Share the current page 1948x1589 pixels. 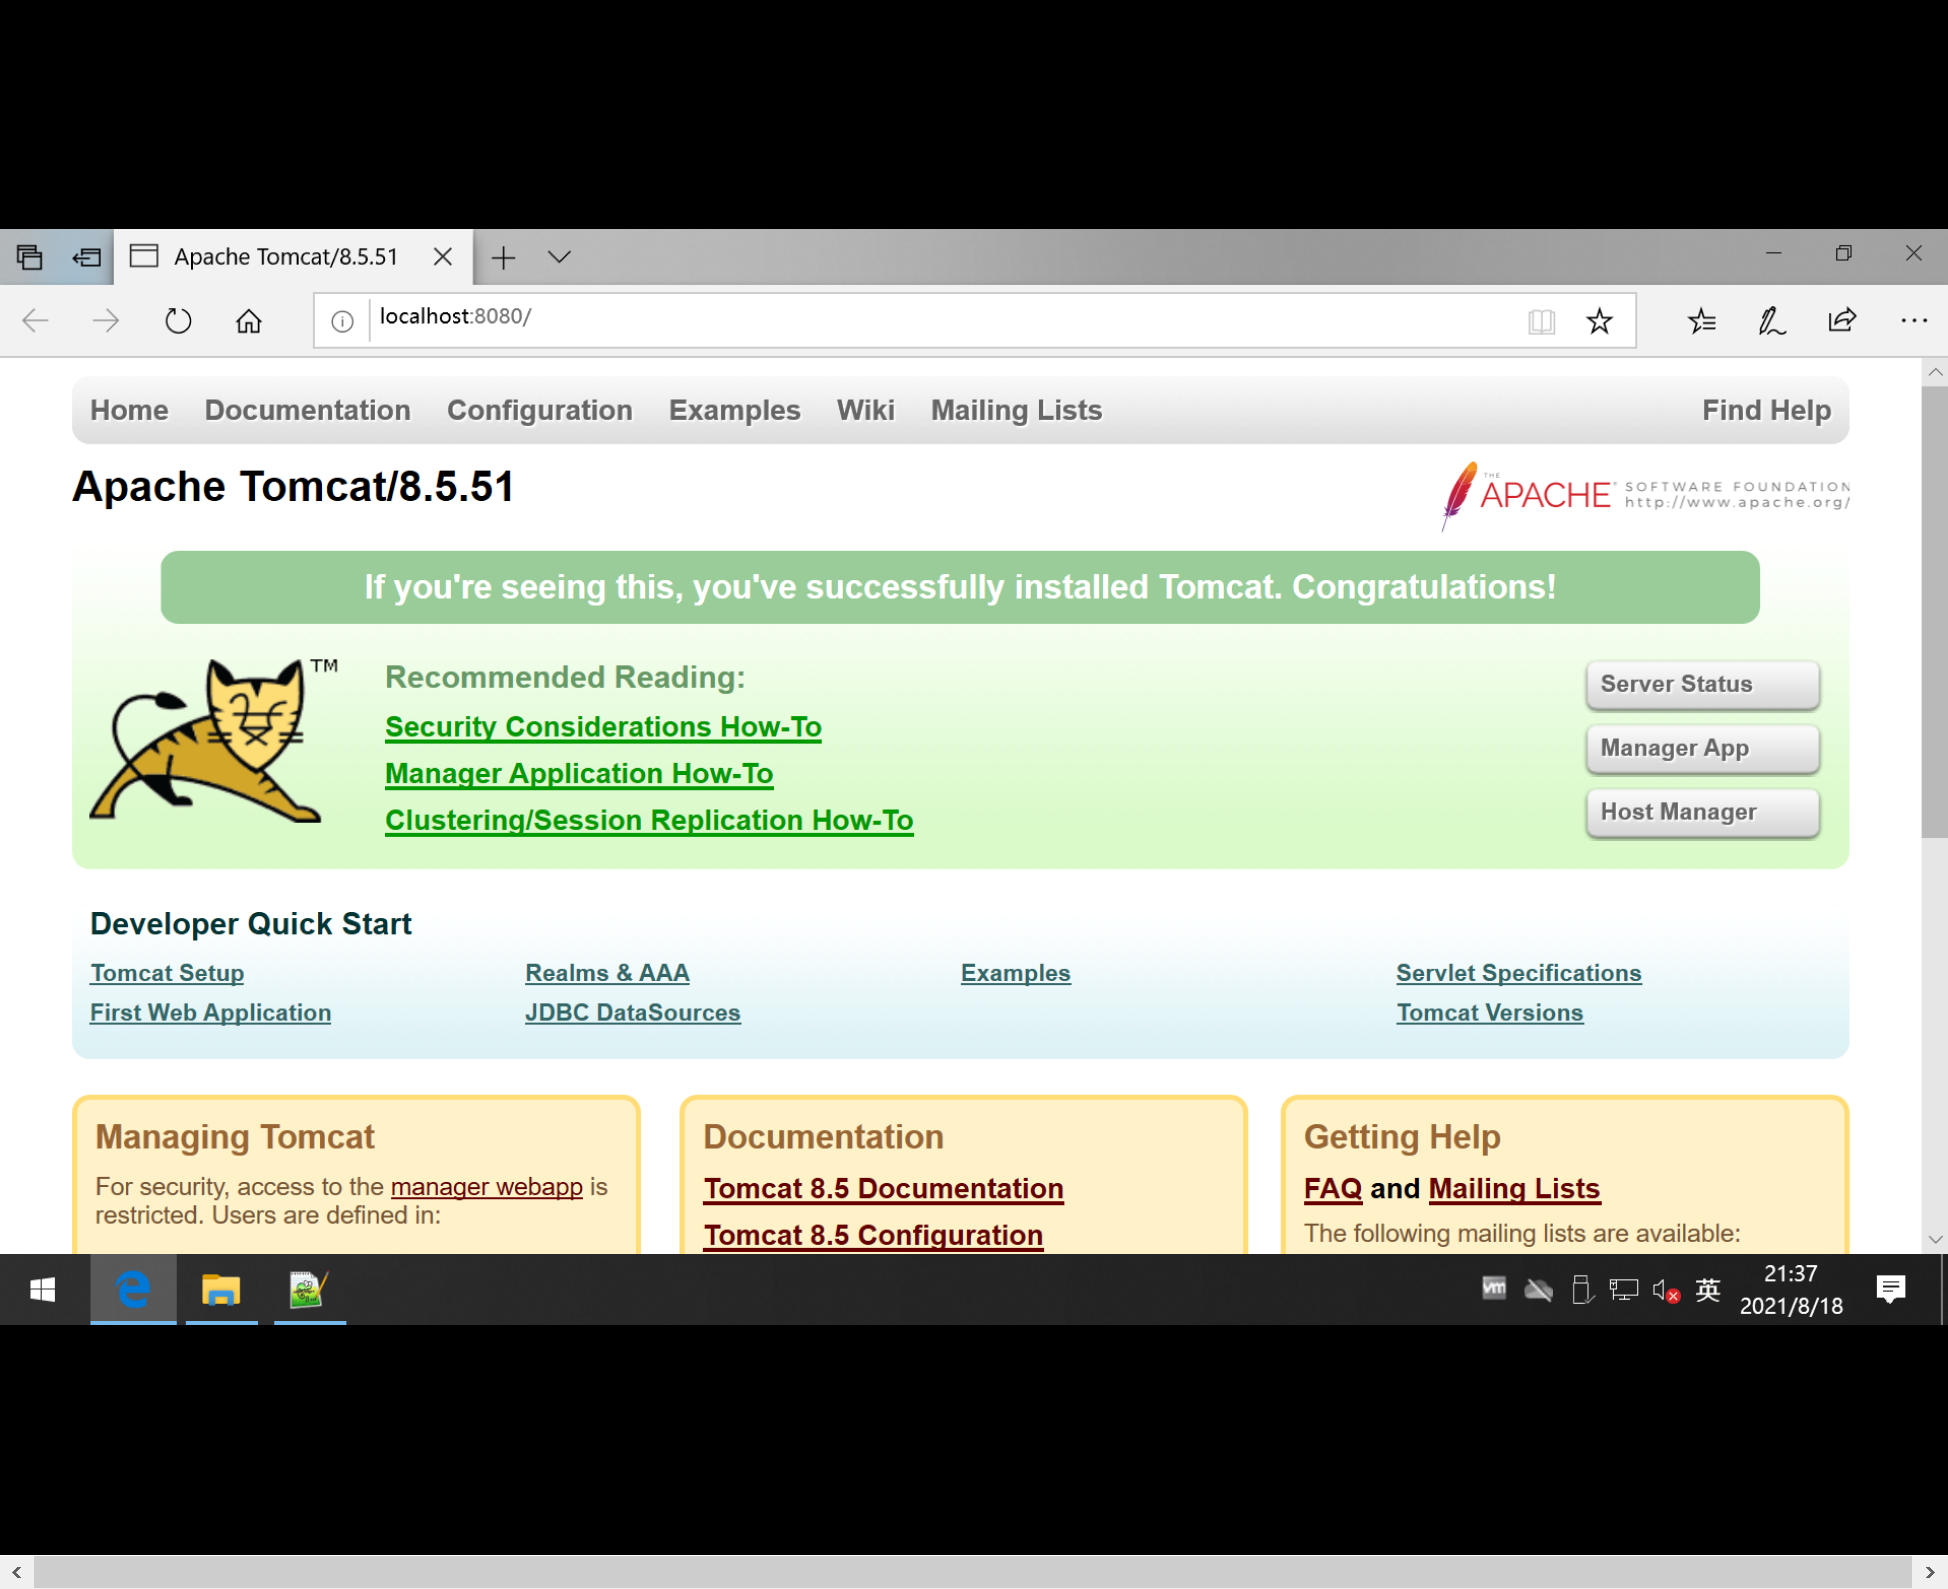click(x=1840, y=320)
